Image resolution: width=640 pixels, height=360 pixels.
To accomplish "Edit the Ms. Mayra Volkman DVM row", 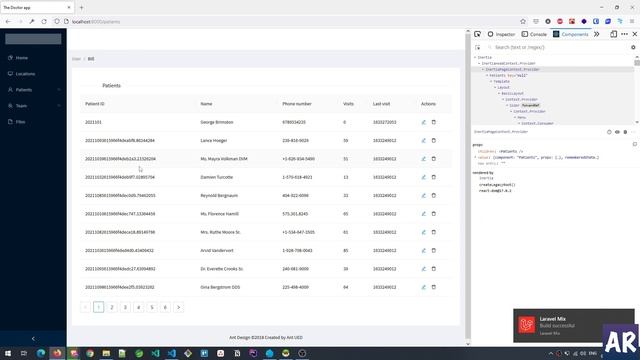I will pyautogui.click(x=424, y=159).
